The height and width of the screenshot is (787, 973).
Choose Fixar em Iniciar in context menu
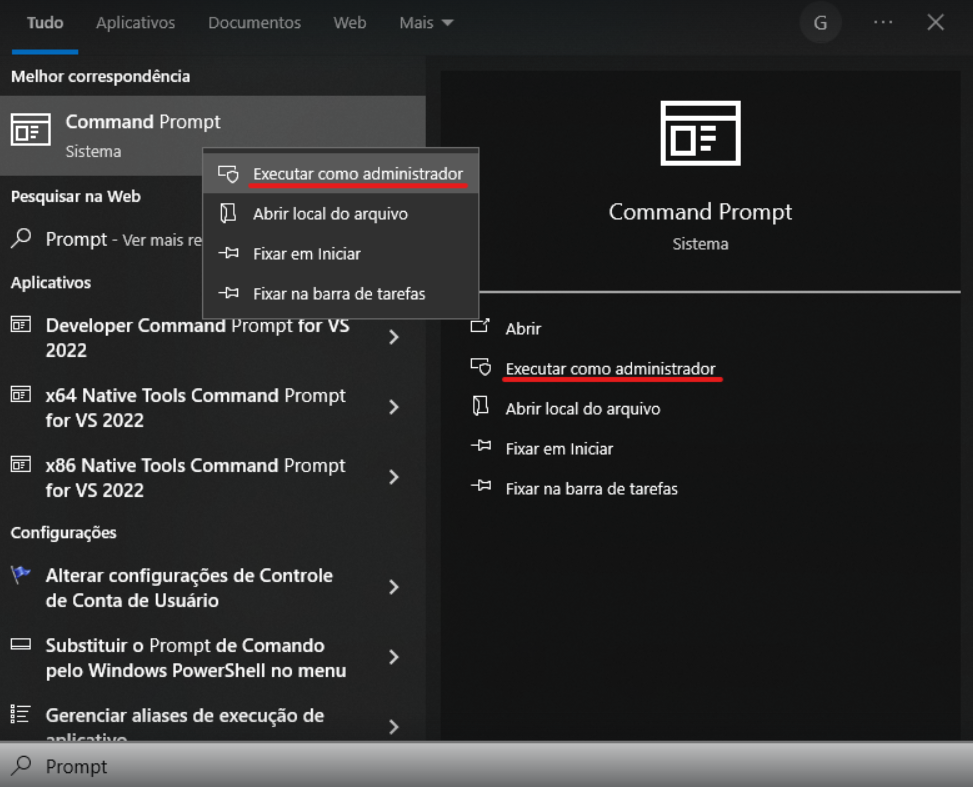tap(341, 253)
